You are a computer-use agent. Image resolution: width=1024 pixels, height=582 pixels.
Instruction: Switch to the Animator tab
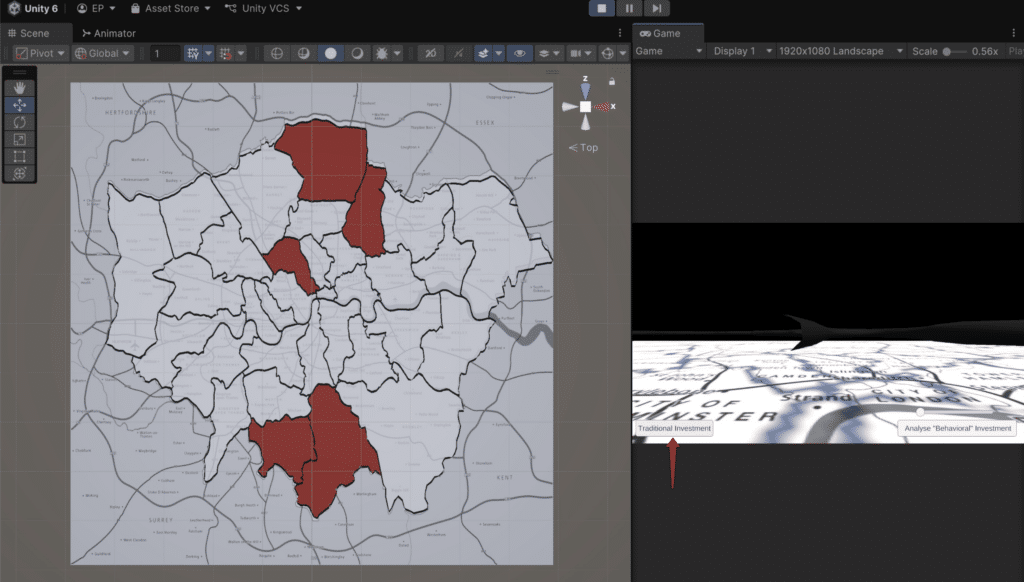(x=108, y=33)
